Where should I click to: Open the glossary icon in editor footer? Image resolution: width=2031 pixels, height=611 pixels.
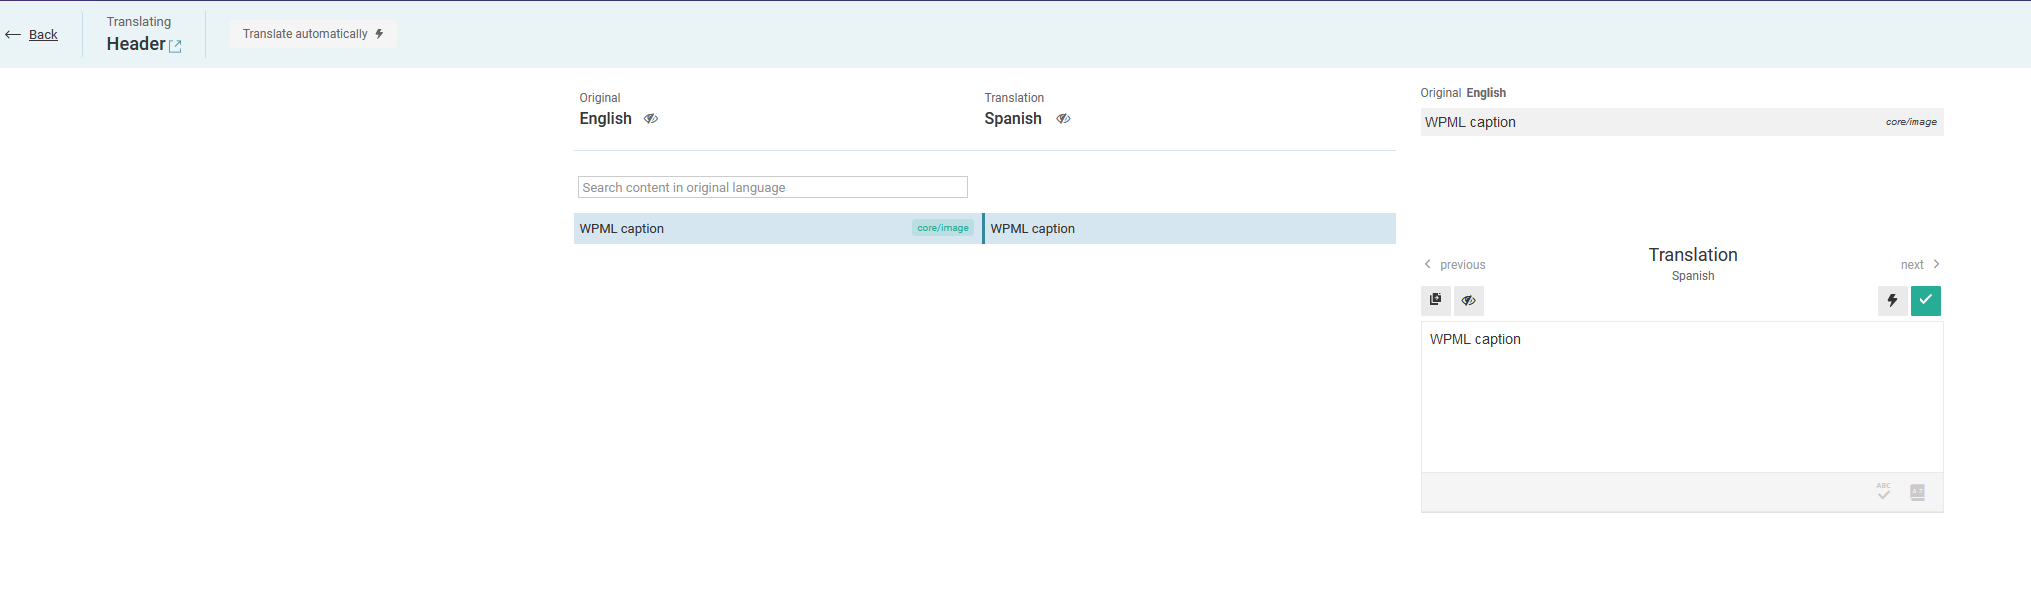1917,492
